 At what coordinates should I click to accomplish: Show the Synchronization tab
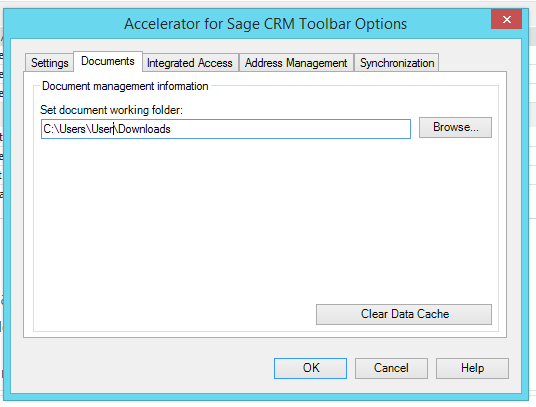click(x=397, y=63)
